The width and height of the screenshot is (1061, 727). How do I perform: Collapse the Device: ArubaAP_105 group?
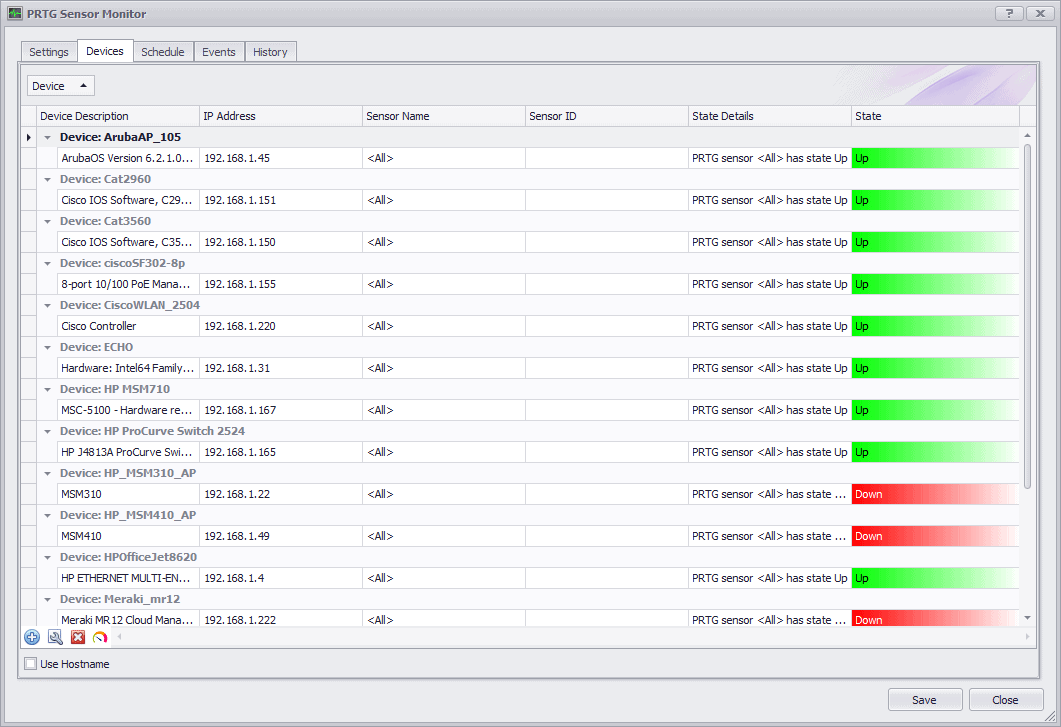coord(47,137)
